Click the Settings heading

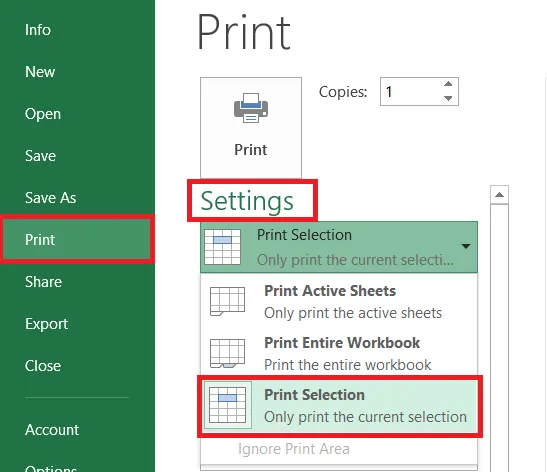tap(247, 201)
